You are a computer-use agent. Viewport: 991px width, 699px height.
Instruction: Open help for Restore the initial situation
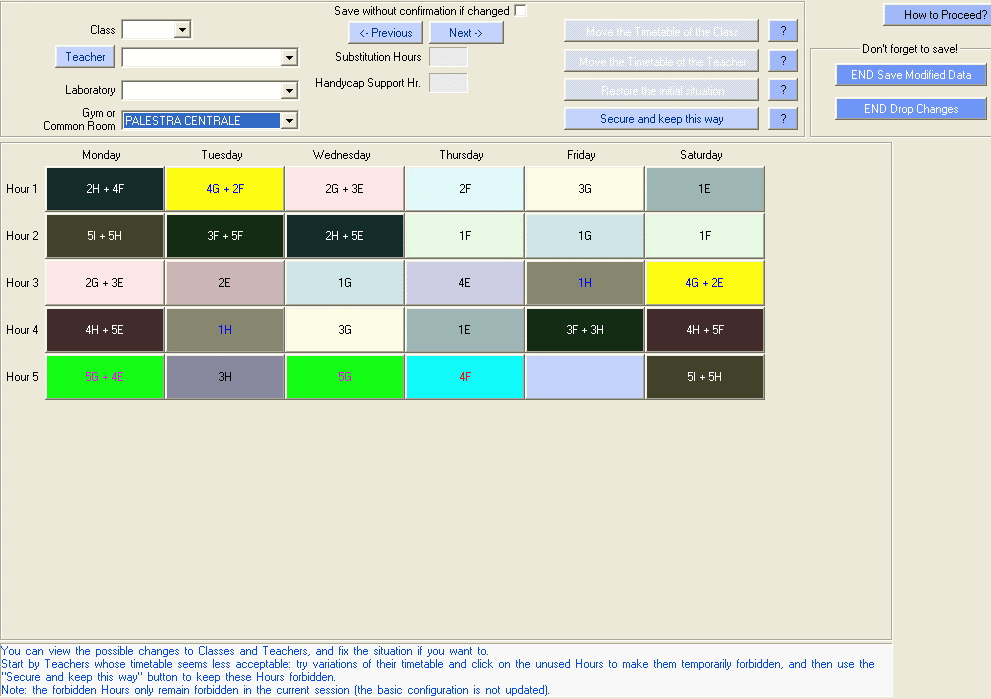783,90
